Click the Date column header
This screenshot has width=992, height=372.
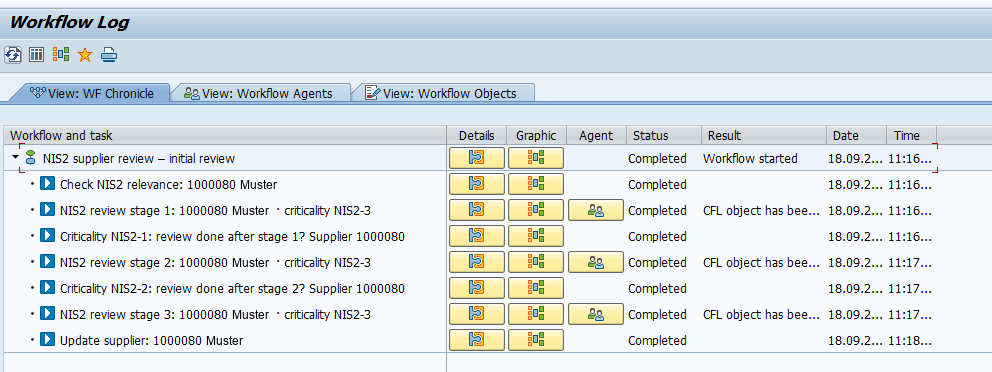pos(856,135)
